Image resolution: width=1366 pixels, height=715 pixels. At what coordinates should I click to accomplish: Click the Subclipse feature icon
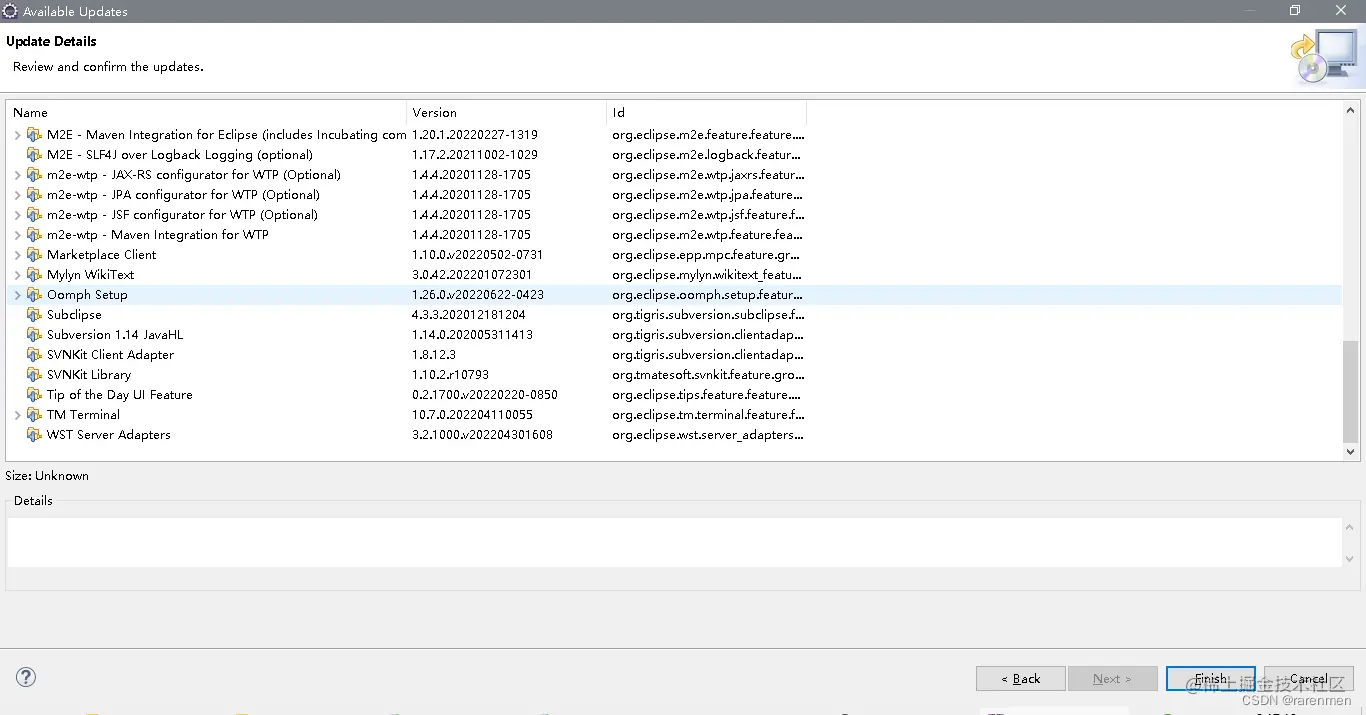coord(34,315)
